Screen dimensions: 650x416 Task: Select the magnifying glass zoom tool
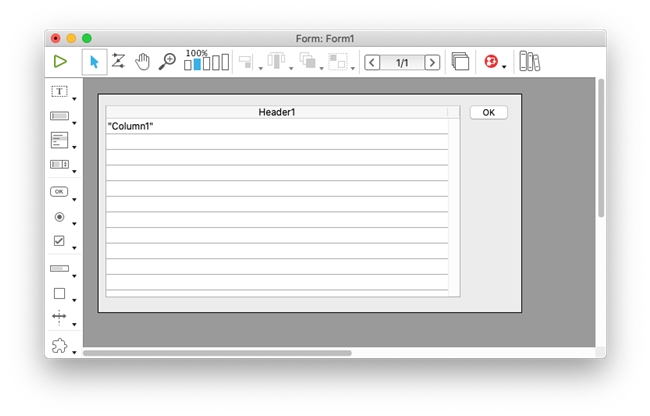167,62
